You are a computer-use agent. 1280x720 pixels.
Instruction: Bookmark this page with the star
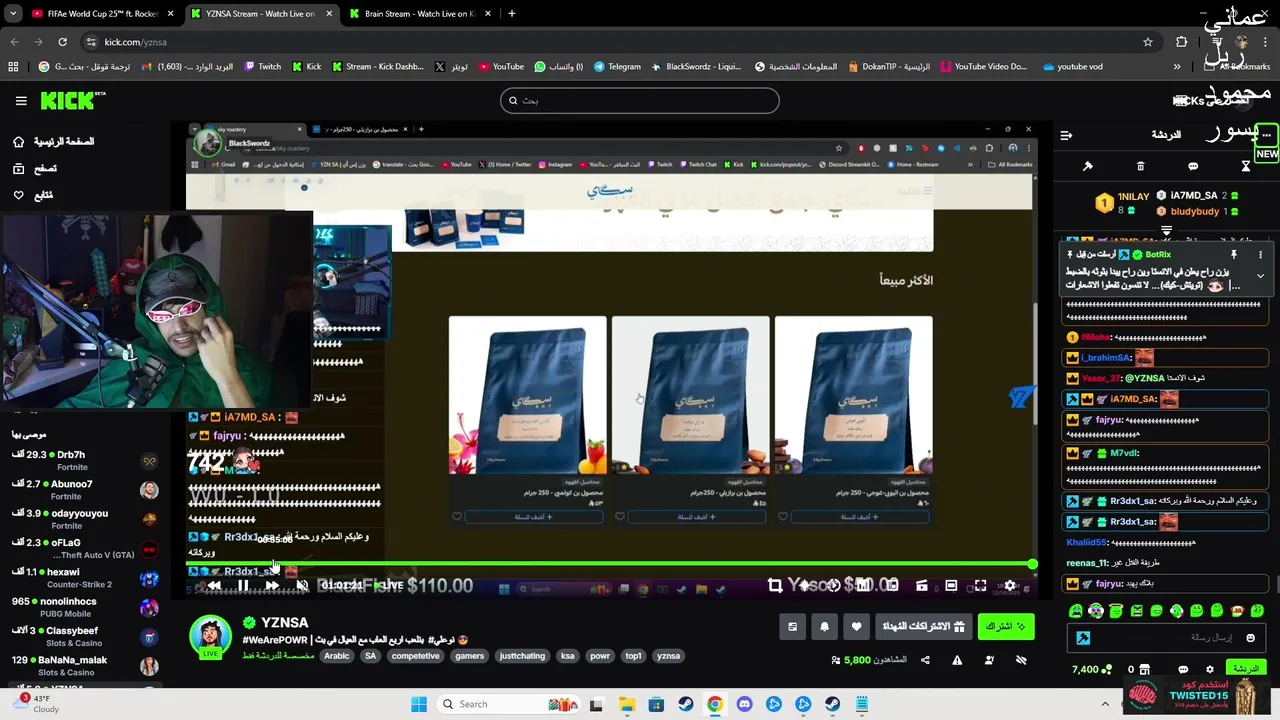tap(1148, 42)
